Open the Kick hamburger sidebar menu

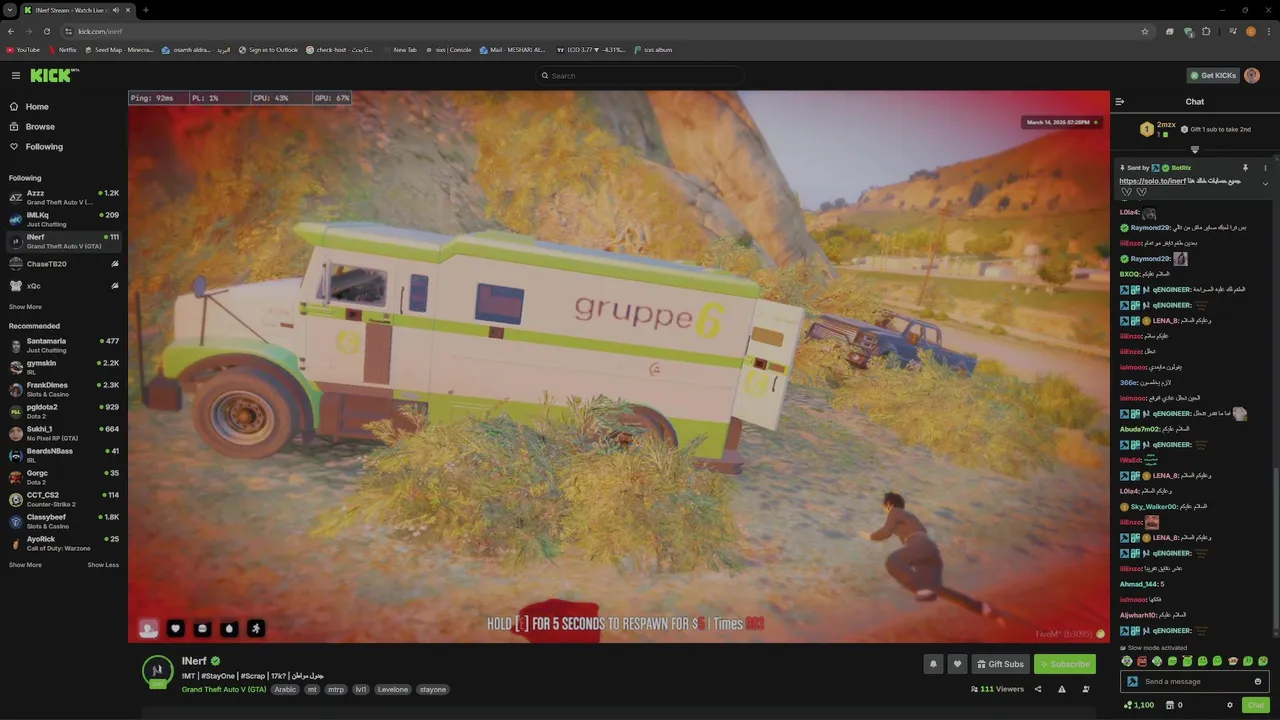[16, 76]
